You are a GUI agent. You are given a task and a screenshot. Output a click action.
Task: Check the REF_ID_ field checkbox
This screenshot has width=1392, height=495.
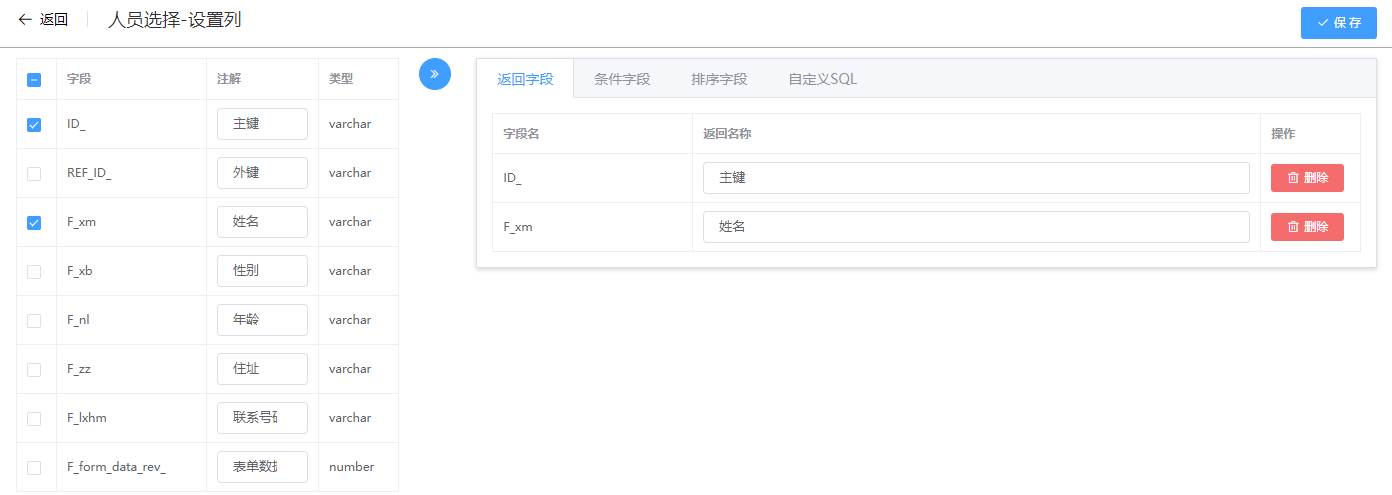tap(34, 174)
